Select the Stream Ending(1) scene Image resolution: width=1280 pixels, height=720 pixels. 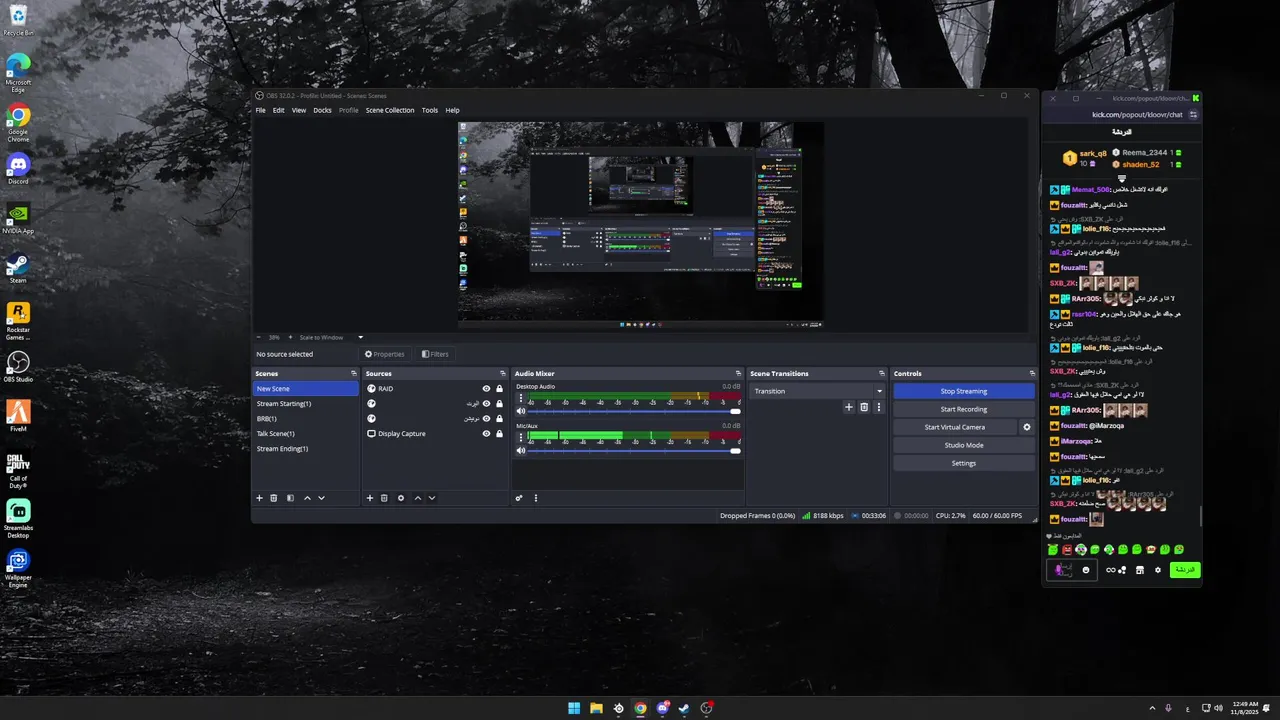pos(305,449)
